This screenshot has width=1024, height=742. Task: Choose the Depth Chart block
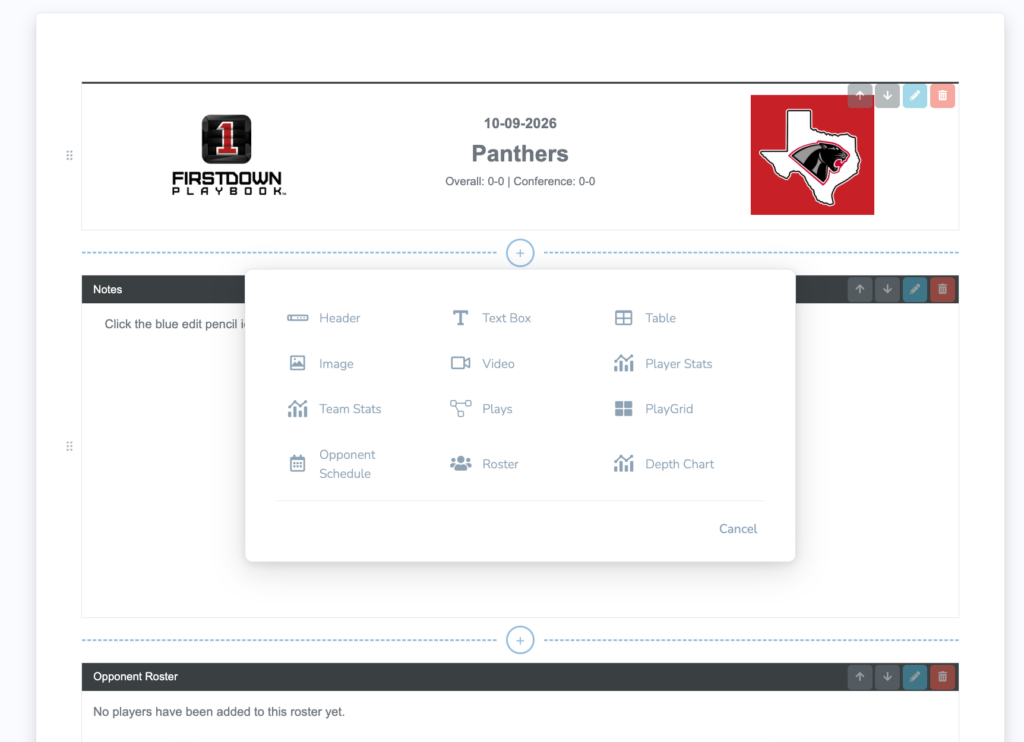click(664, 464)
